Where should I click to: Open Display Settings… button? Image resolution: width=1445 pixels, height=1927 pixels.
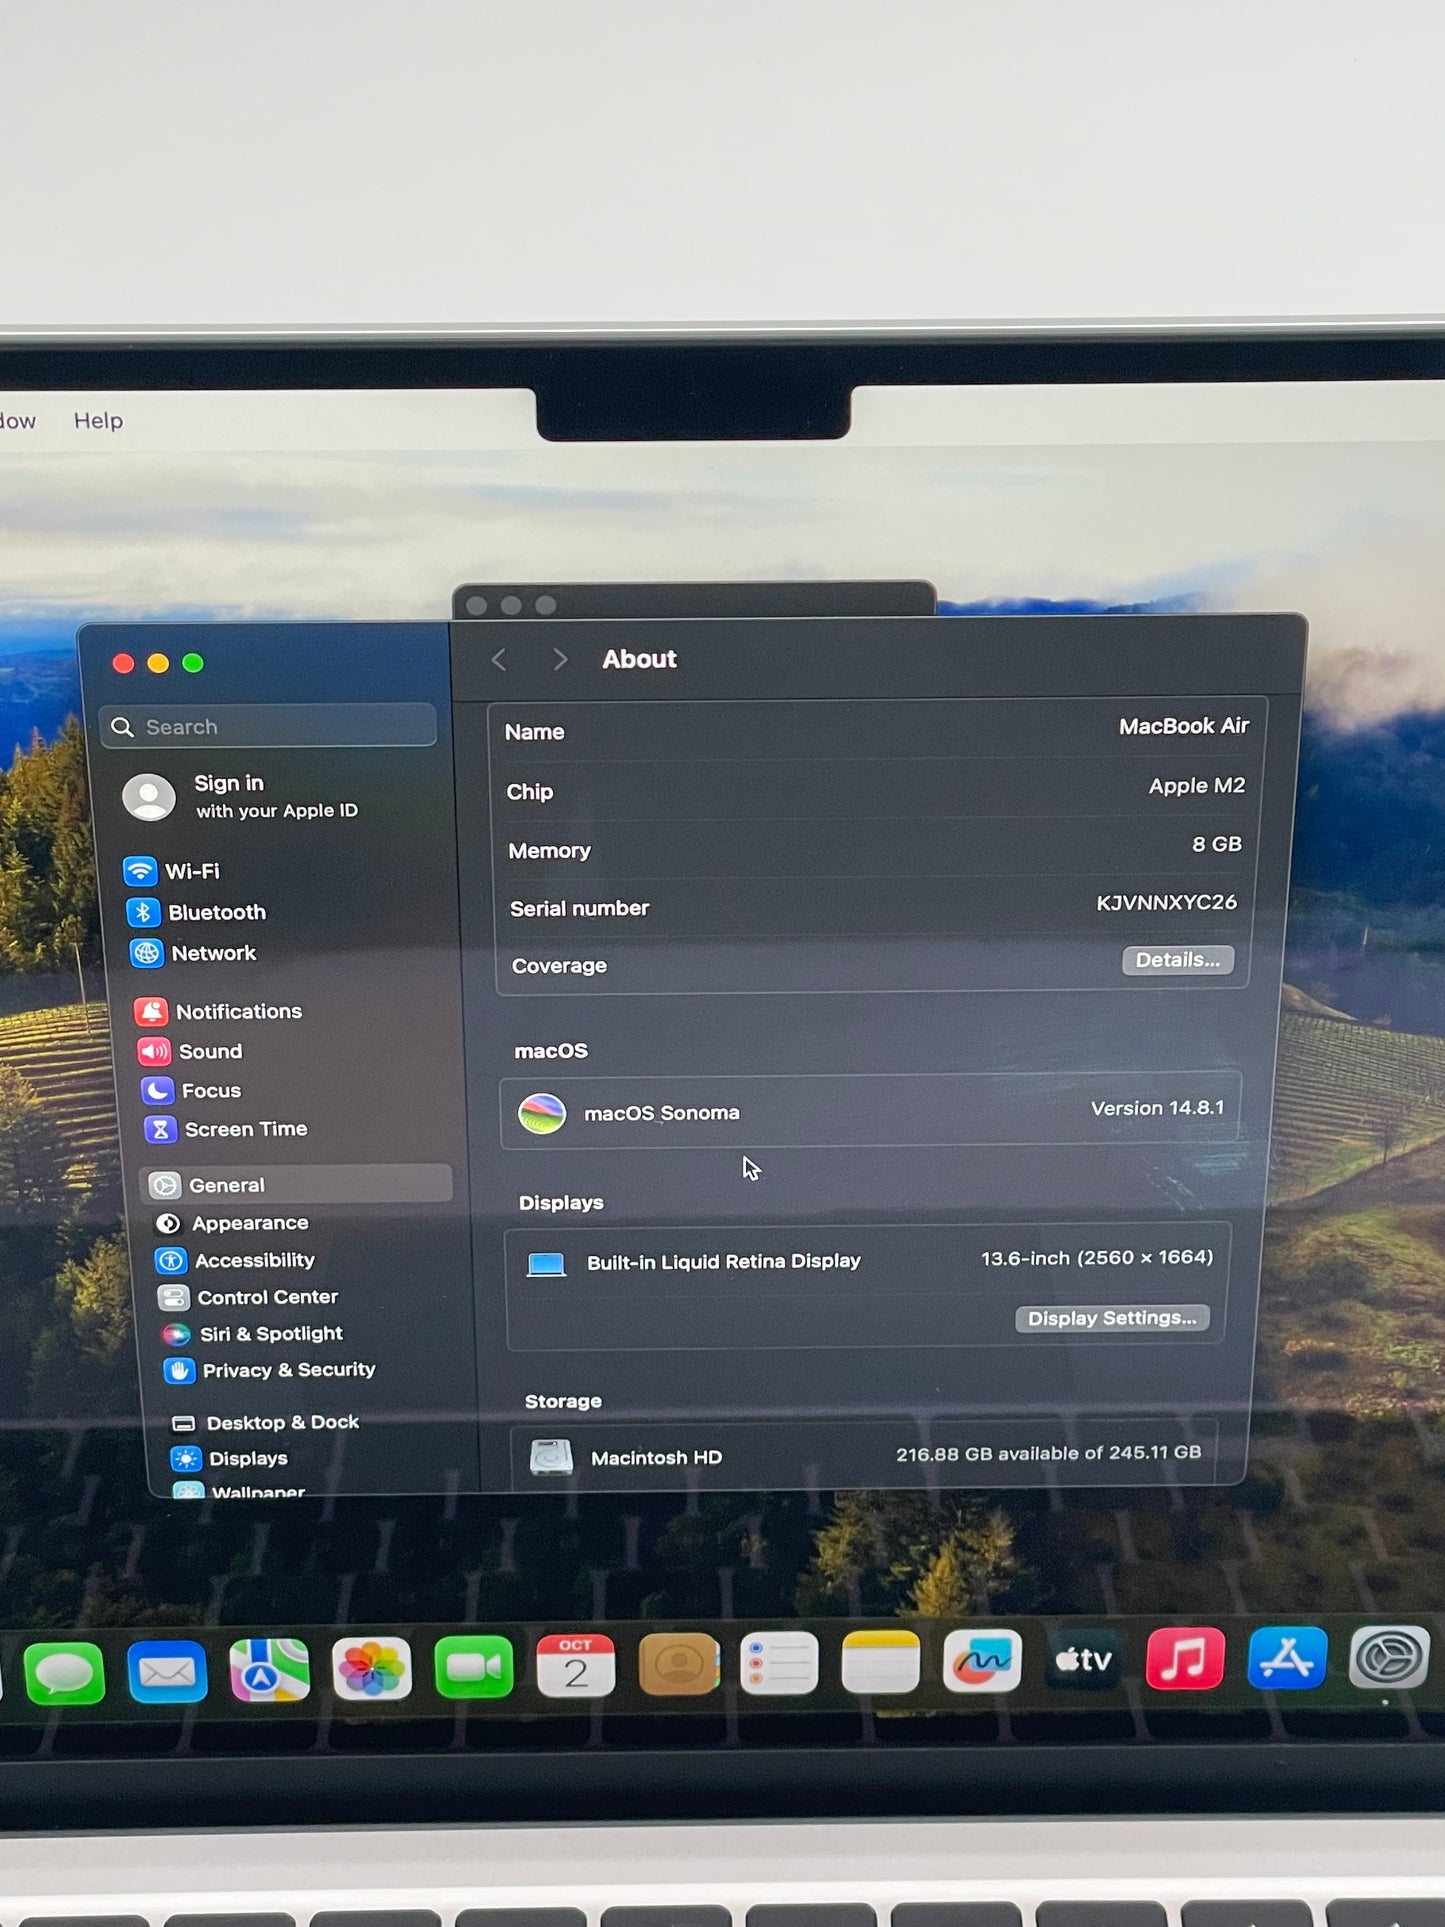[x=1112, y=1318]
